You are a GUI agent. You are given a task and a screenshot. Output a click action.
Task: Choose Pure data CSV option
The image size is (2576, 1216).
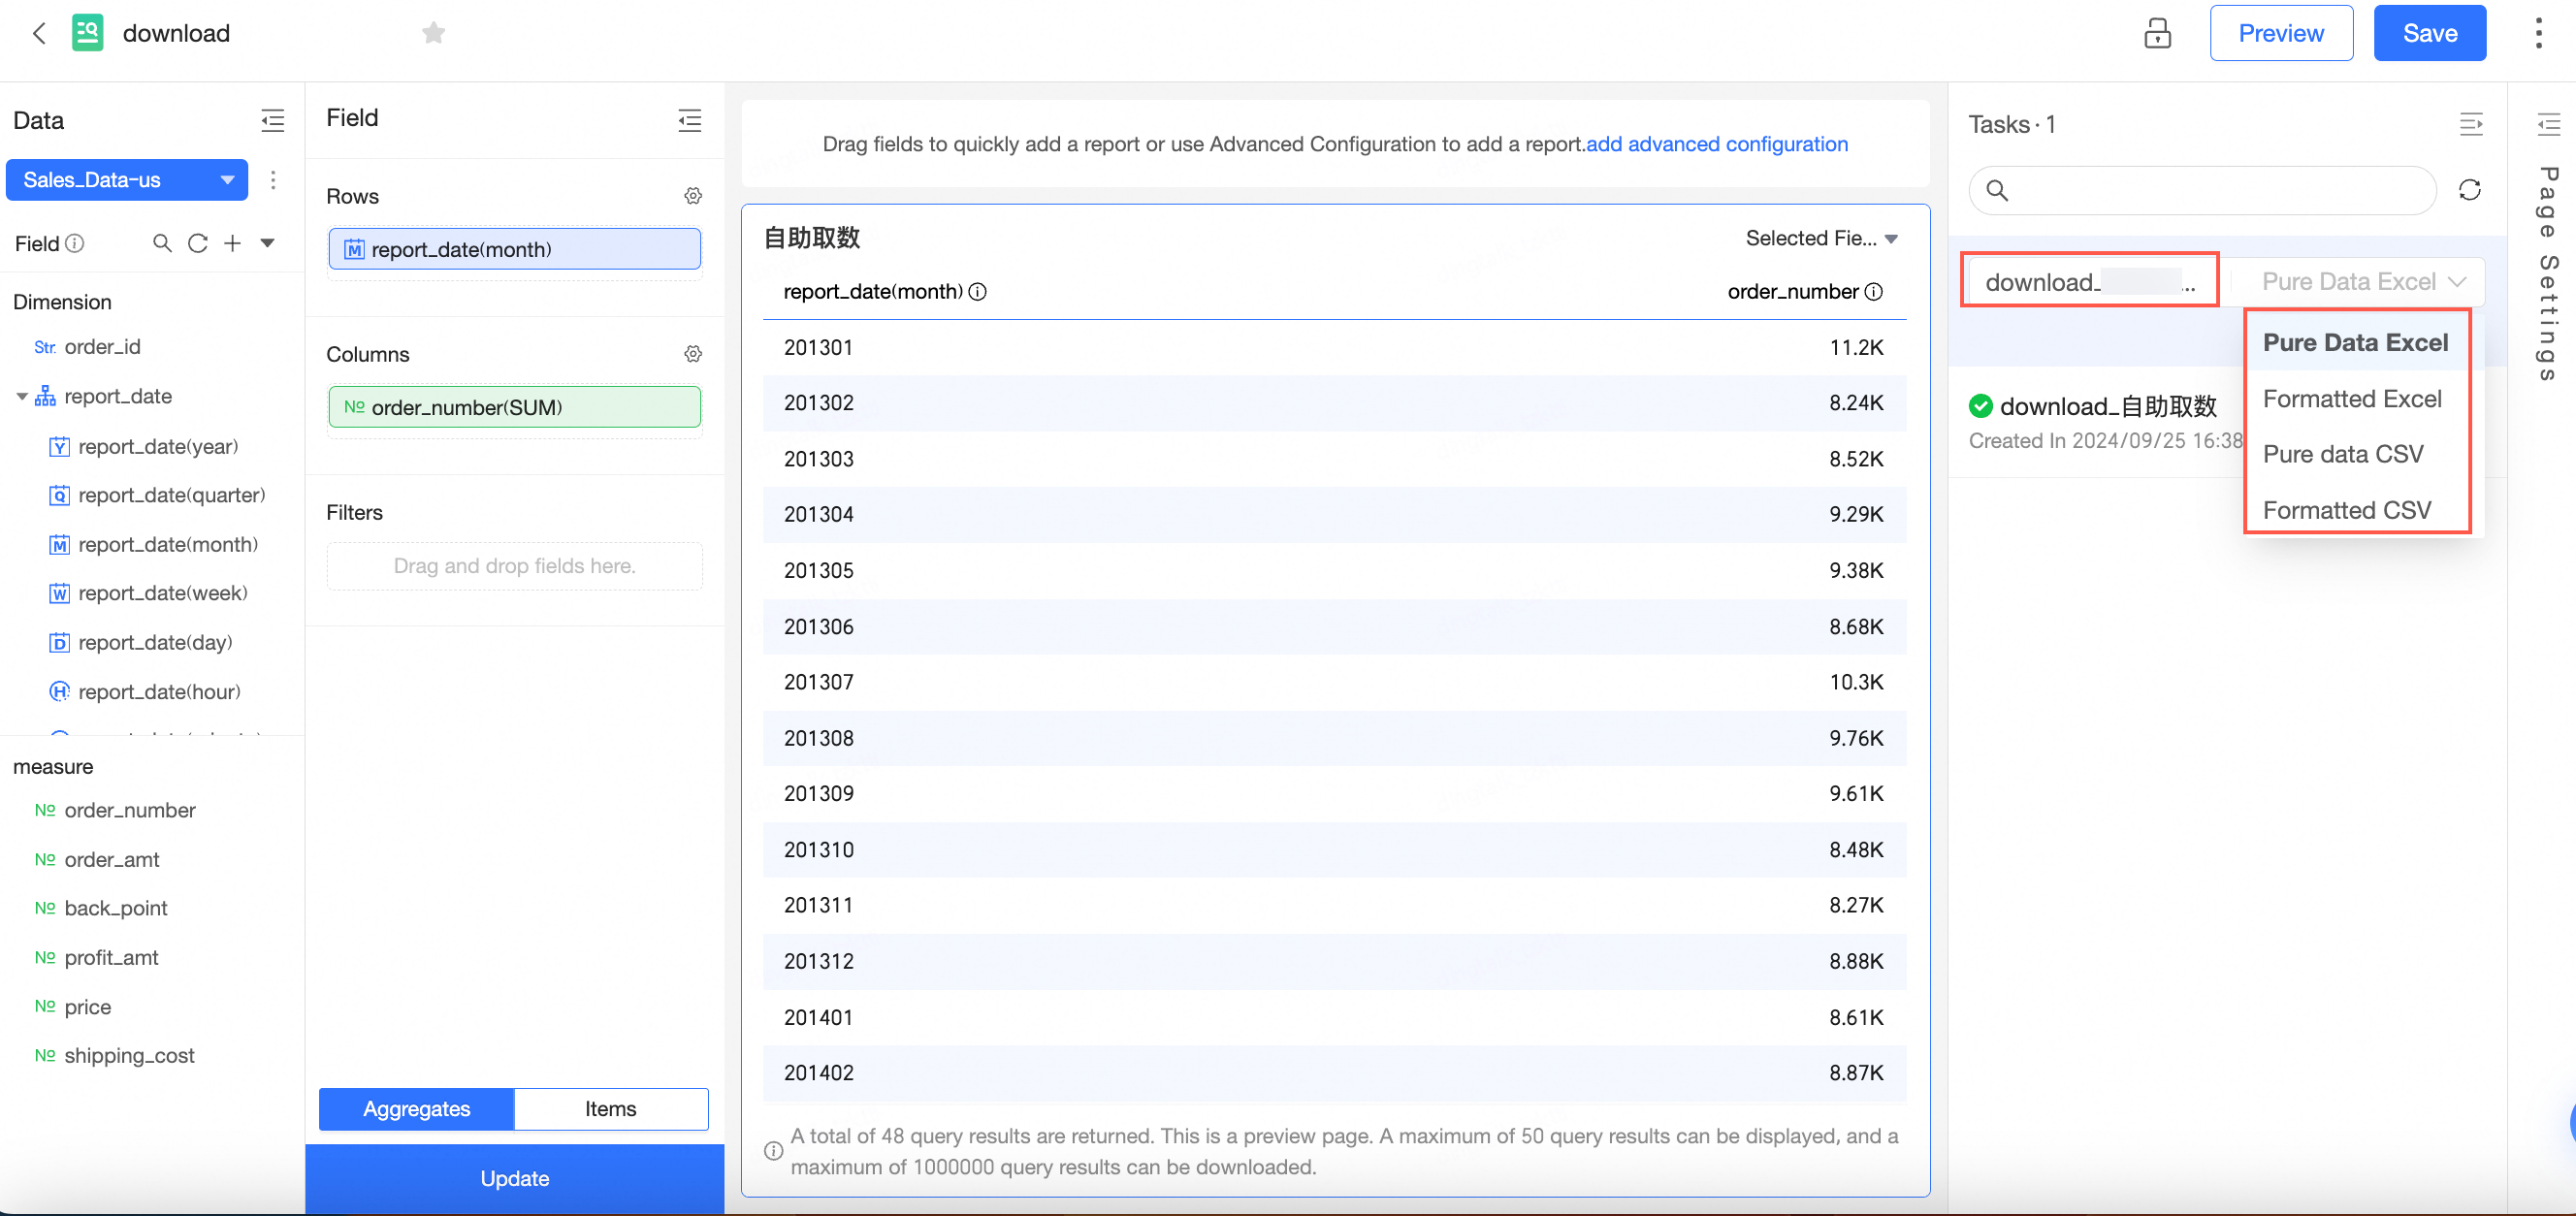pyautogui.click(x=2343, y=454)
